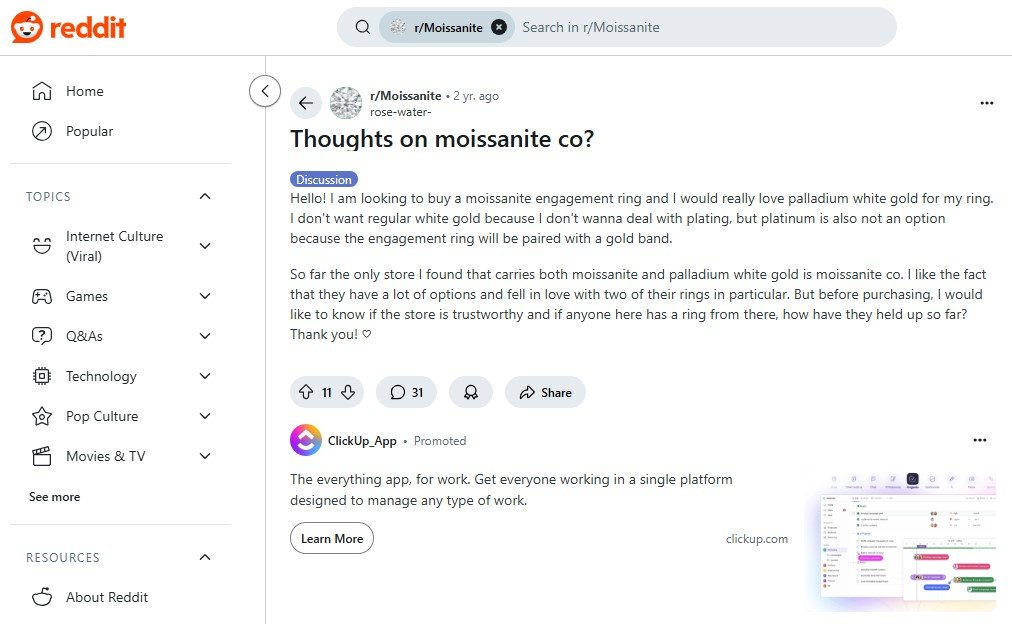Click the Discussion flair tag
Image resolution: width=1012 pixels, height=624 pixels.
click(x=324, y=179)
